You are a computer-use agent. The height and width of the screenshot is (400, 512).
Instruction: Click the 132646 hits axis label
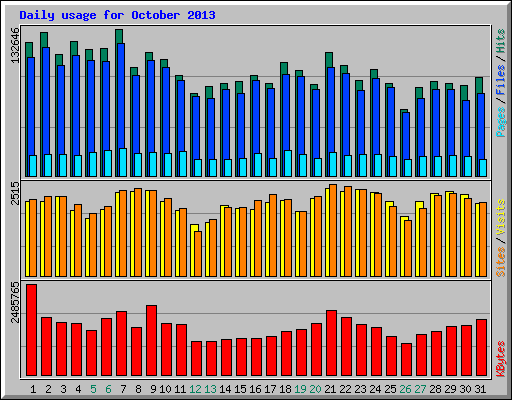click(x=15, y=45)
